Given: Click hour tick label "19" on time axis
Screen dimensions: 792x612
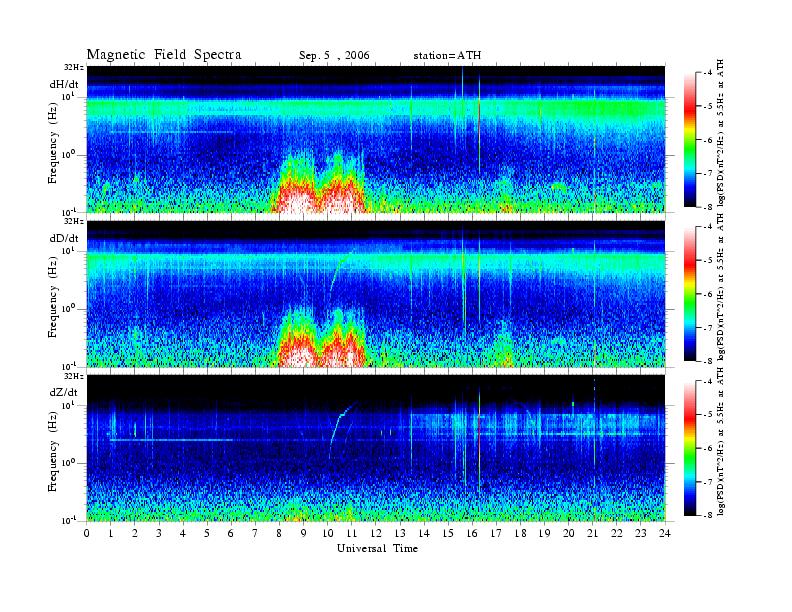Looking at the screenshot, I should point(544,533).
